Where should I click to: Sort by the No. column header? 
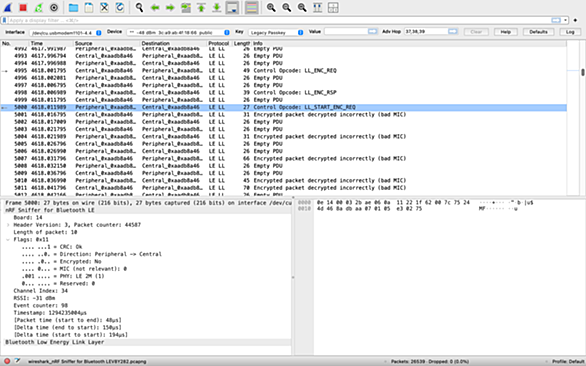tap(15, 43)
